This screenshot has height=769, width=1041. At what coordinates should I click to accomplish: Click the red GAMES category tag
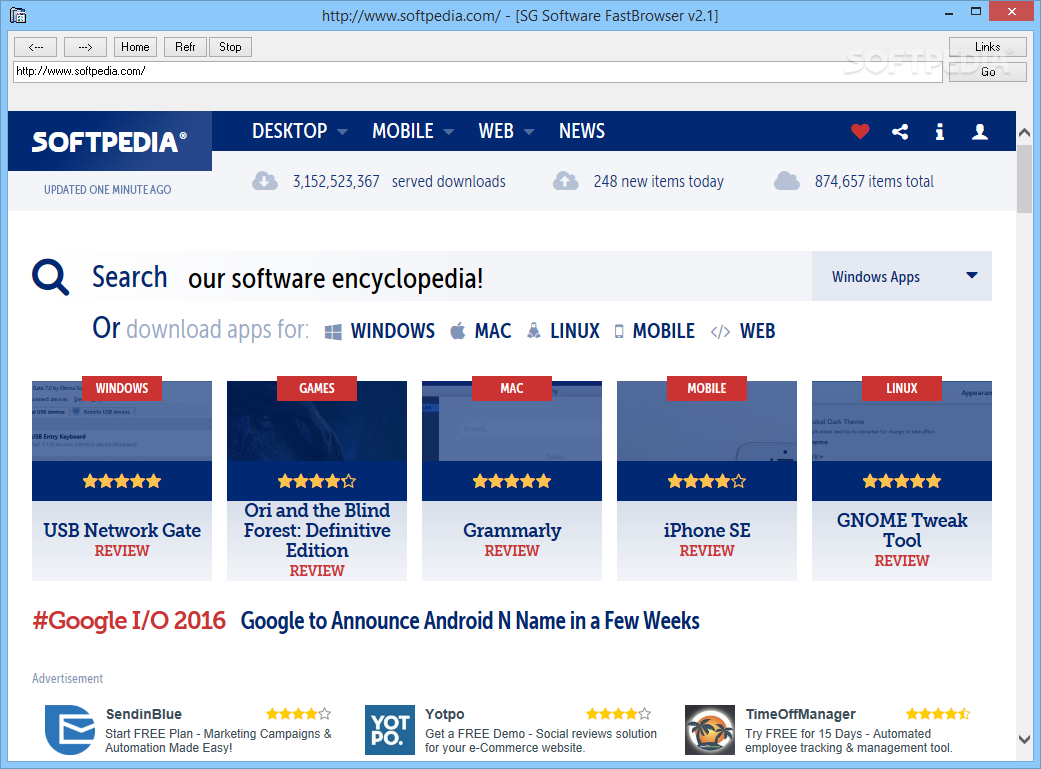tap(317, 388)
